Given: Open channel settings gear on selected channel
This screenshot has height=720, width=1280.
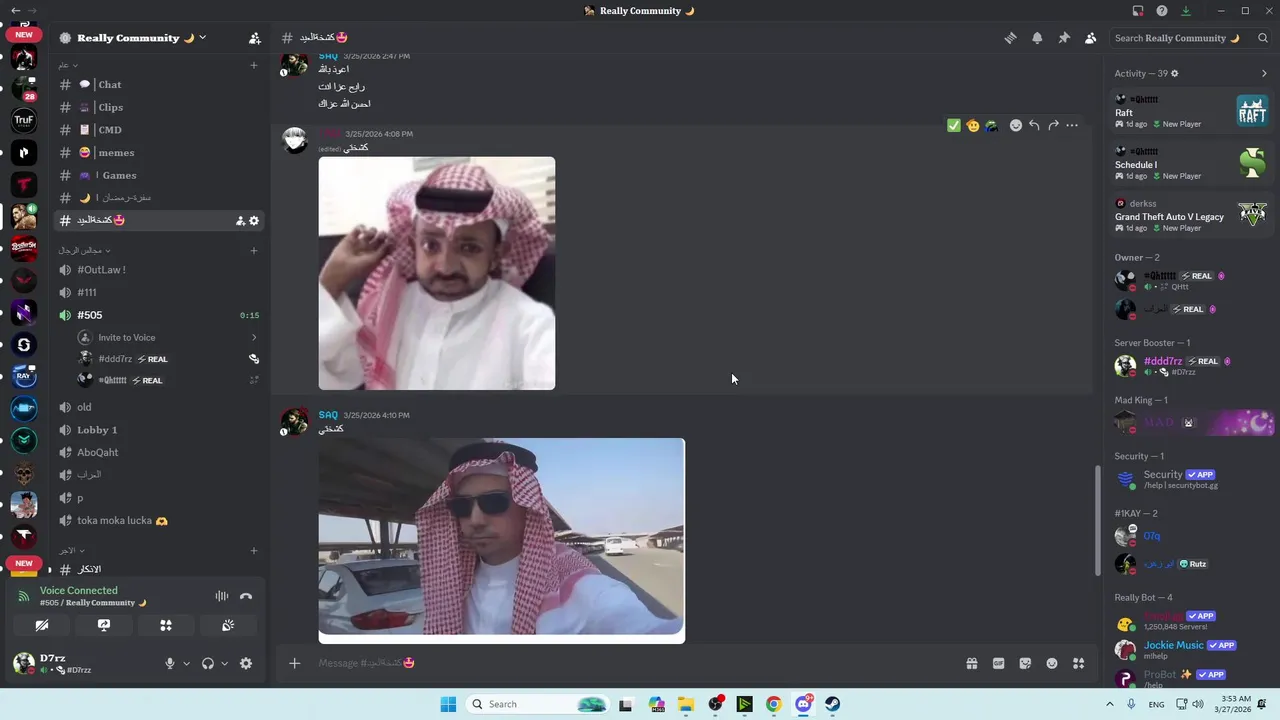Looking at the screenshot, I should click(x=254, y=221).
